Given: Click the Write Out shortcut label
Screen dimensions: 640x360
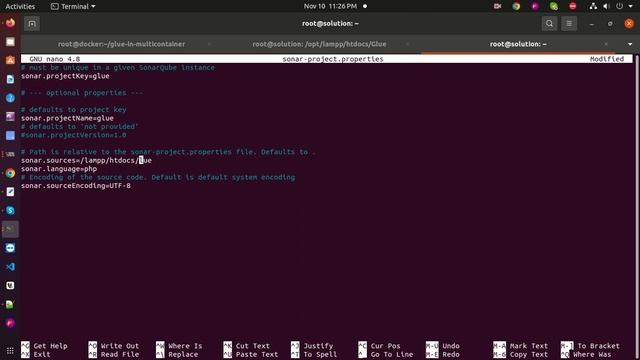Looking at the screenshot, I should tap(120, 346).
